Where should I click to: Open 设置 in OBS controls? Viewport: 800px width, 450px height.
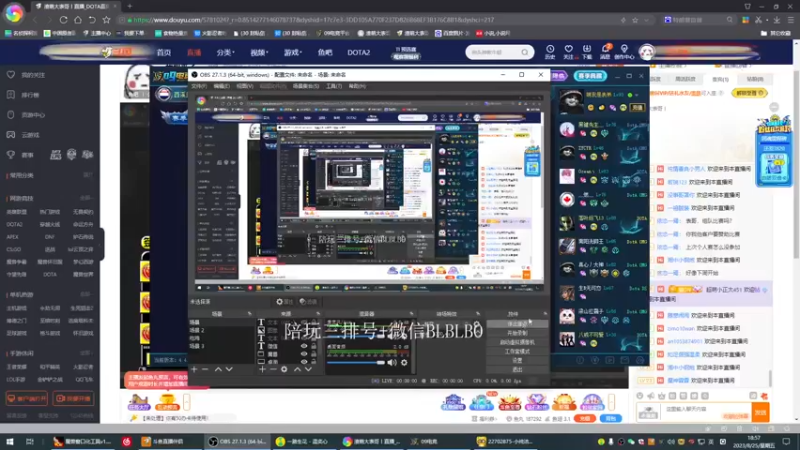click(x=517, y=360)
